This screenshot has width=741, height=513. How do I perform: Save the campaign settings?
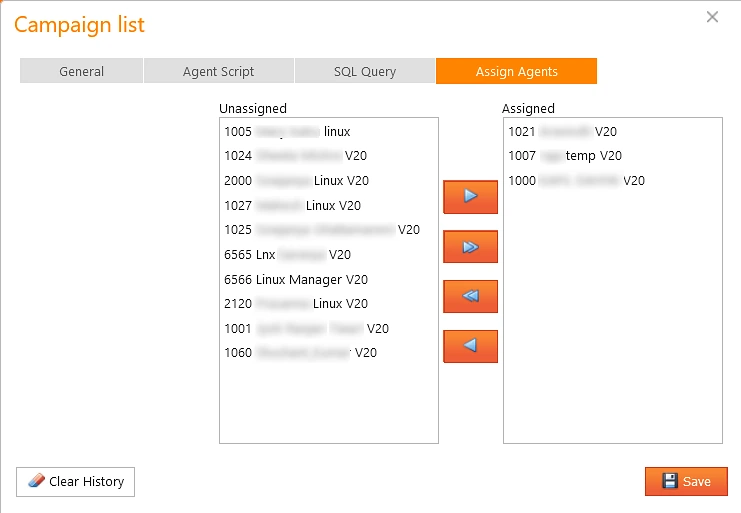click(x=686, y=481)
